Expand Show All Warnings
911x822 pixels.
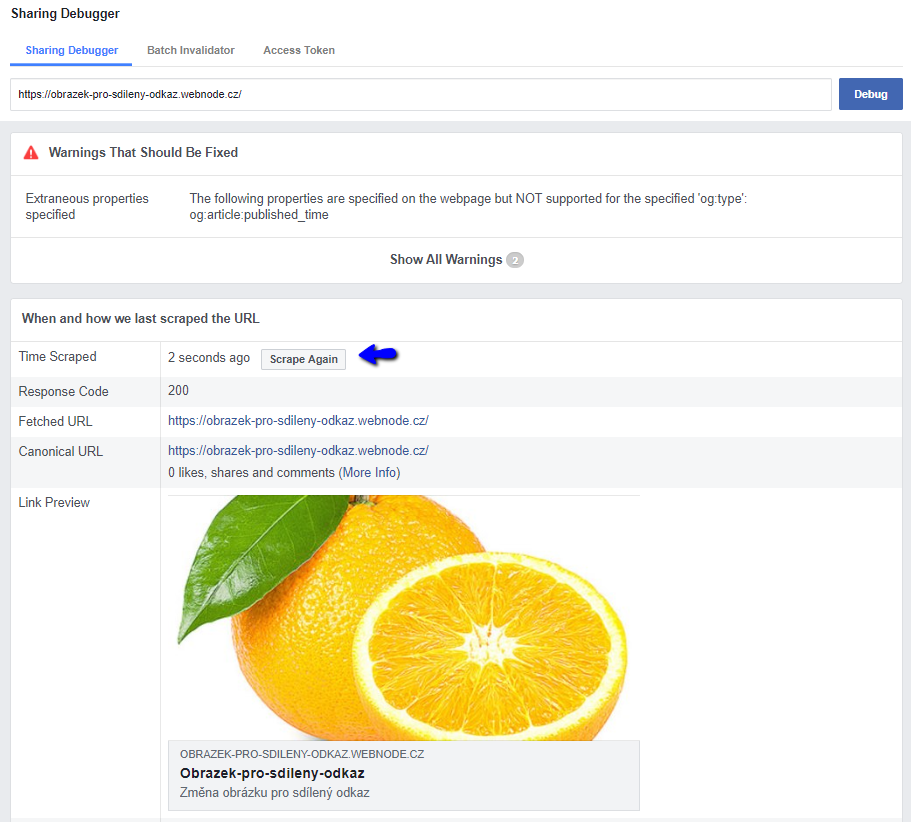pos(446,260)
